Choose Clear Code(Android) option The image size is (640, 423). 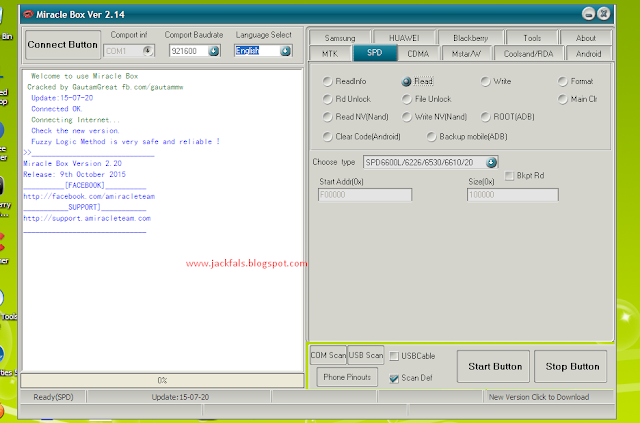pyautogui.click(x=327, y=136)
